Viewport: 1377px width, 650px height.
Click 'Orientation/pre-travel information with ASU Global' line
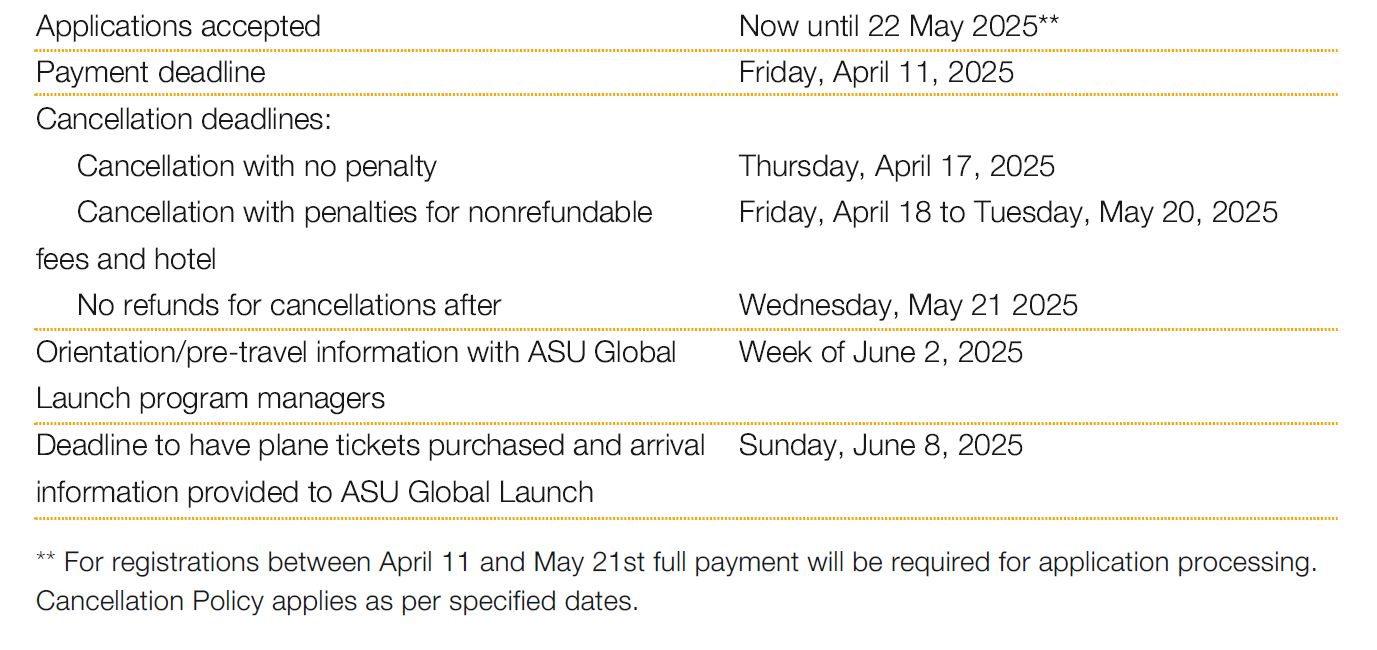(356, 352)
